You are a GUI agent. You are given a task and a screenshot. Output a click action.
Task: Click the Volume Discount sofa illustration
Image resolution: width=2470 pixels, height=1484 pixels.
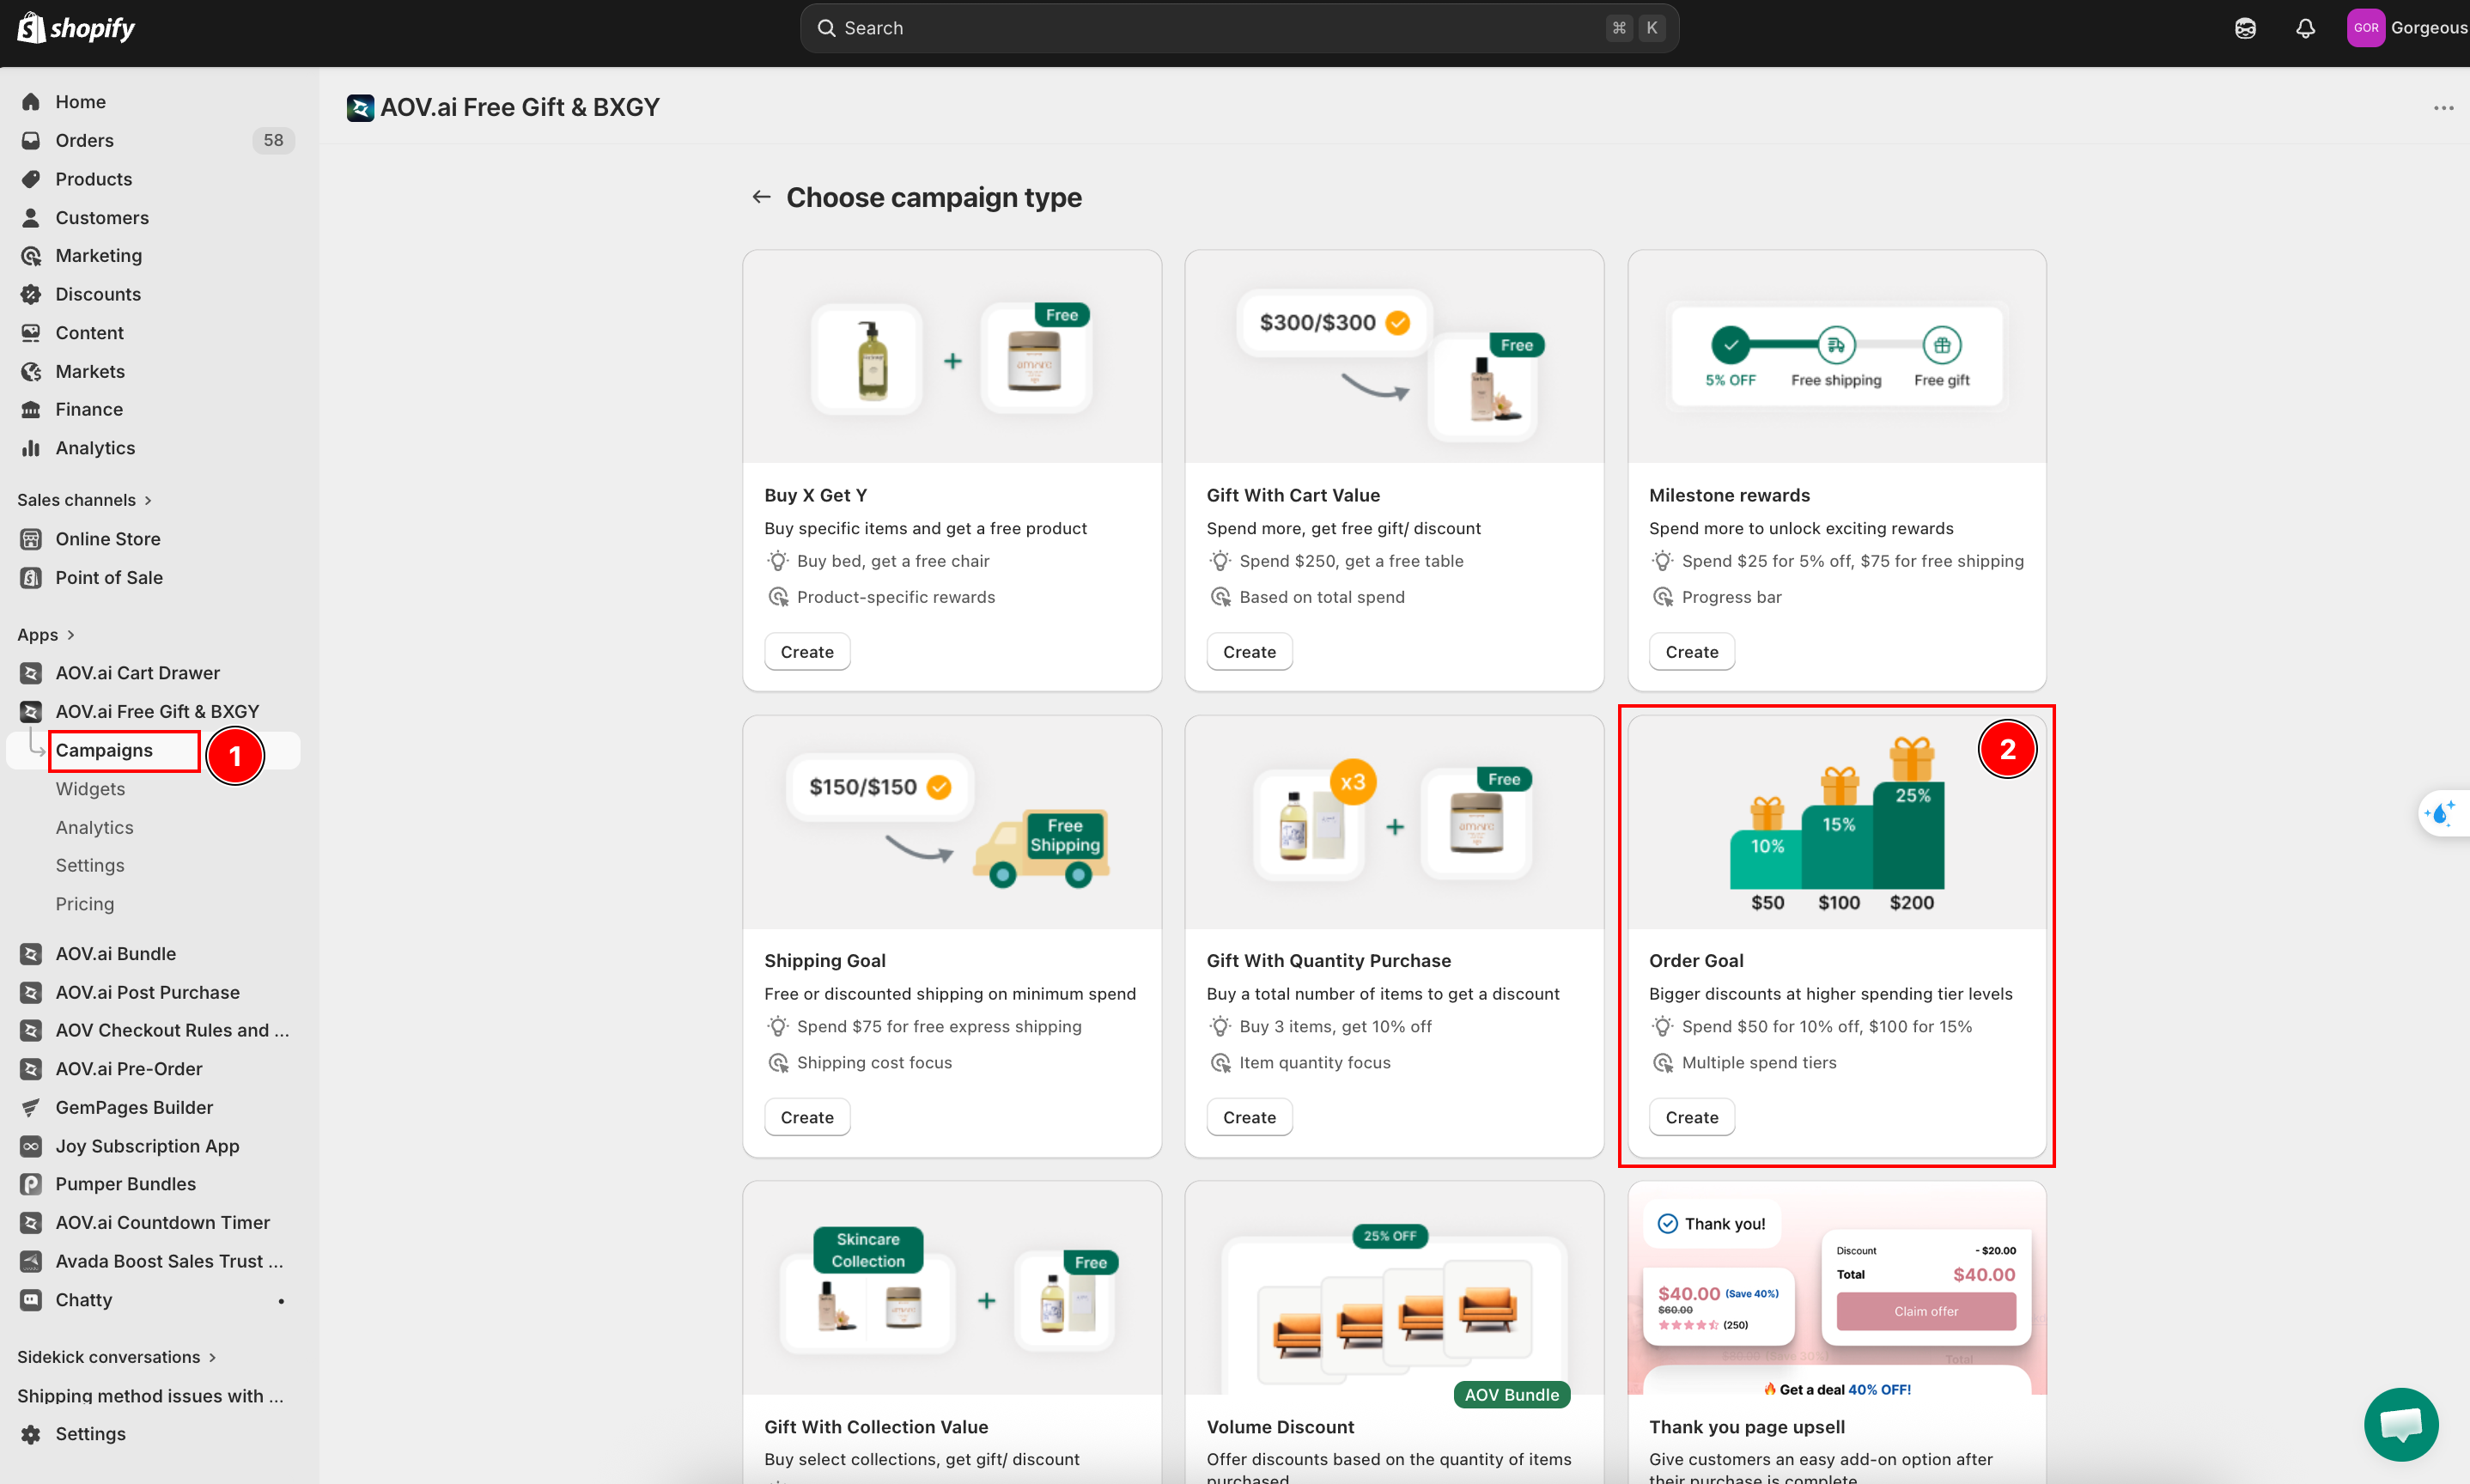(1395, 1288)
